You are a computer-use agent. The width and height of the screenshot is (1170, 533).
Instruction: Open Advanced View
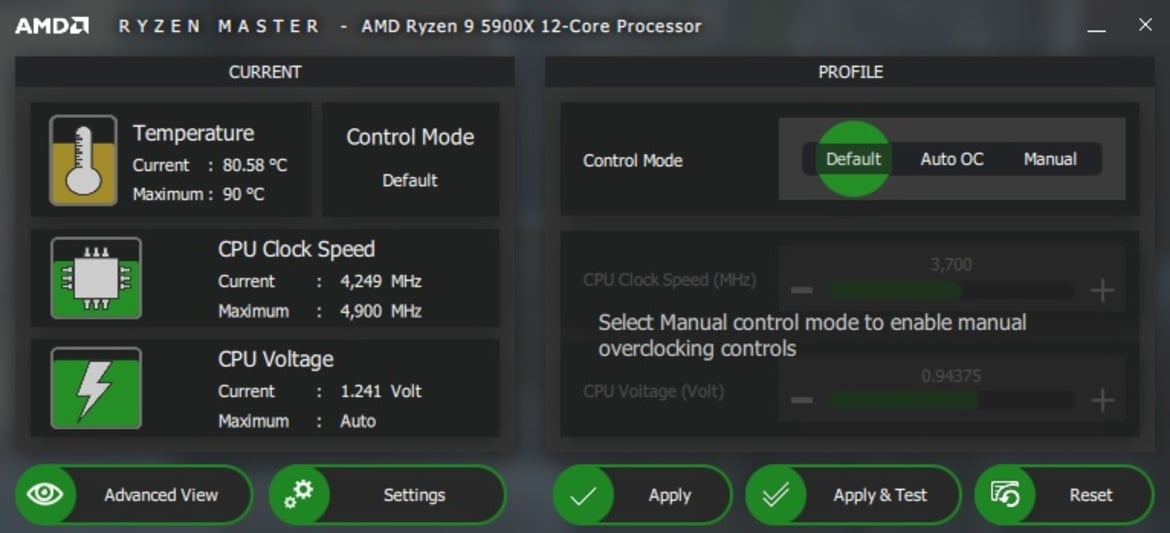[134, 495]
